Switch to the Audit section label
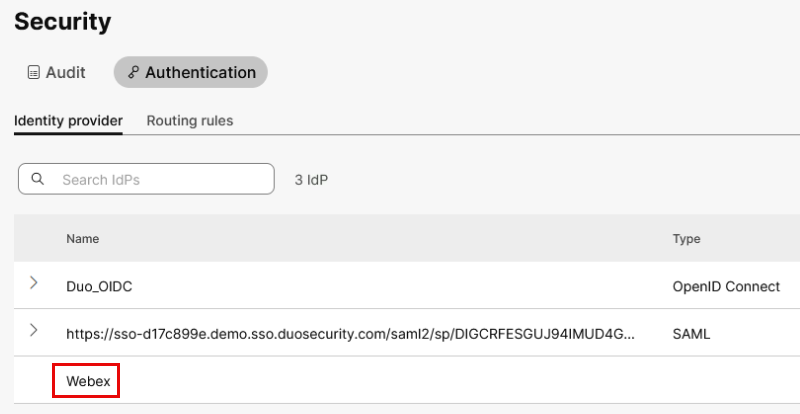Image resolution: width=800 pixels, height=414 pixels. click(x=66, y=73)
